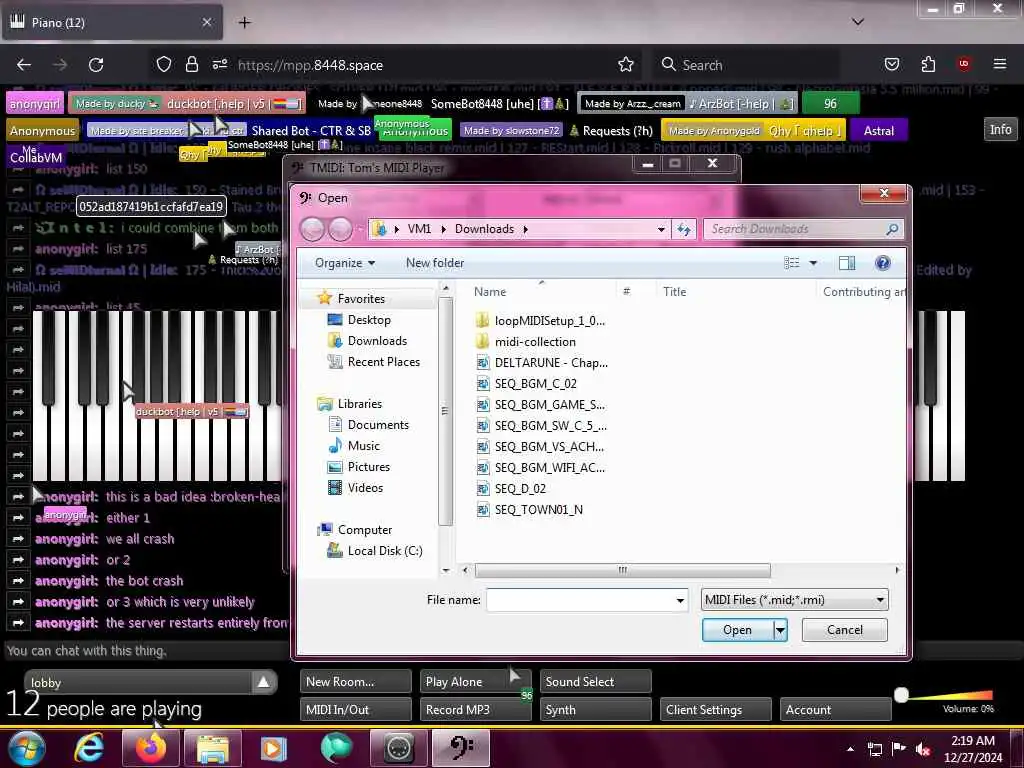The image size is (1024, 768).
Task: Open the MIDI Files type dropdown
Action: [x=794, y=600]
